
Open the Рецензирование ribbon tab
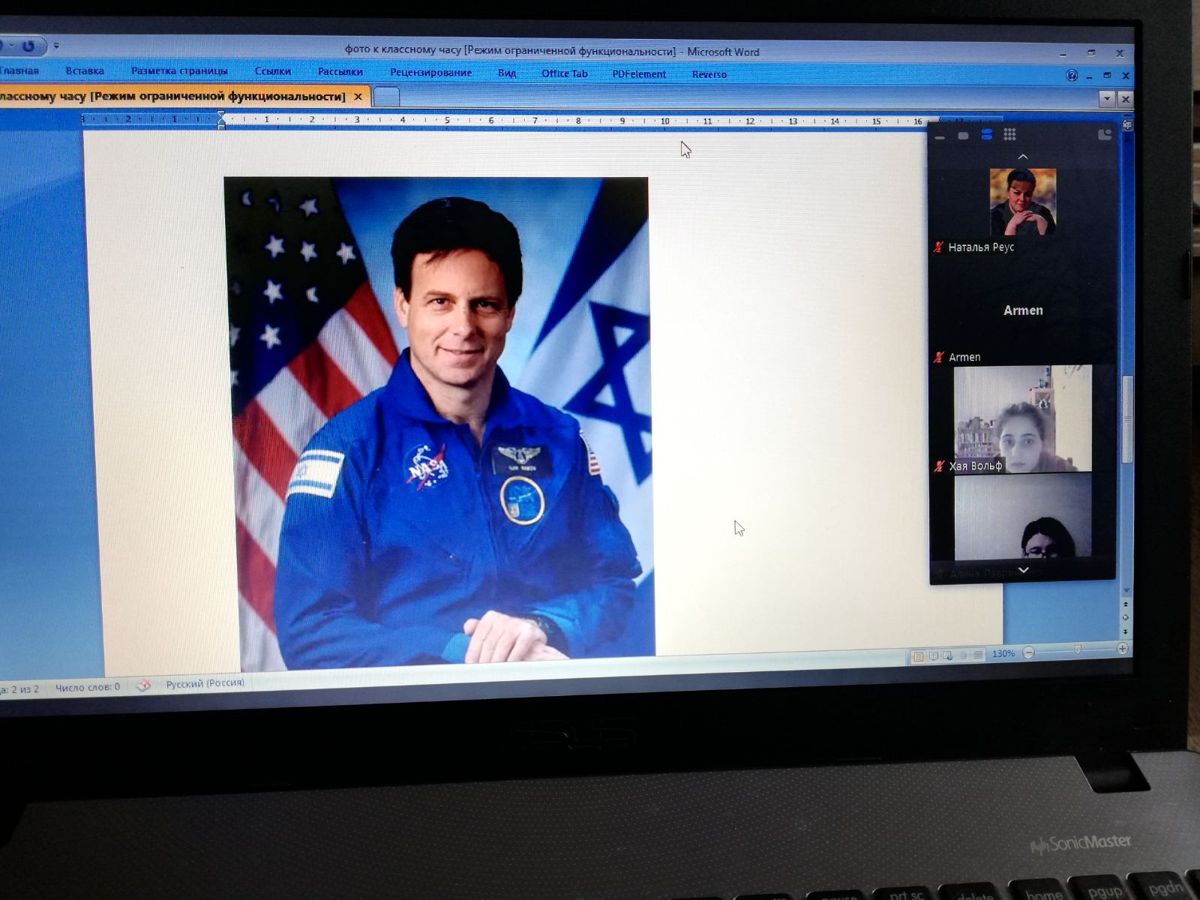tap(430, 73)
